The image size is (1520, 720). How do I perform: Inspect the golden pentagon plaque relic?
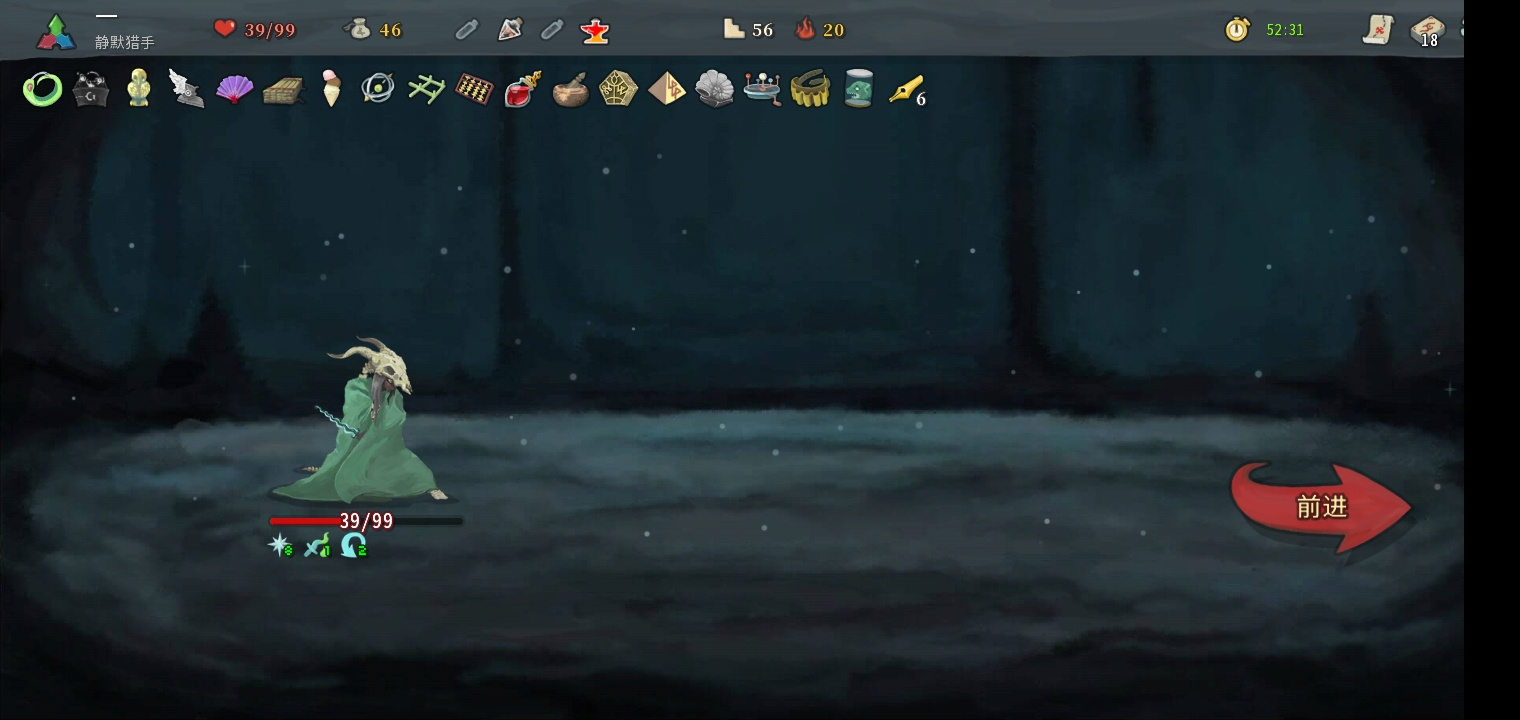click(x=618, y=89)
